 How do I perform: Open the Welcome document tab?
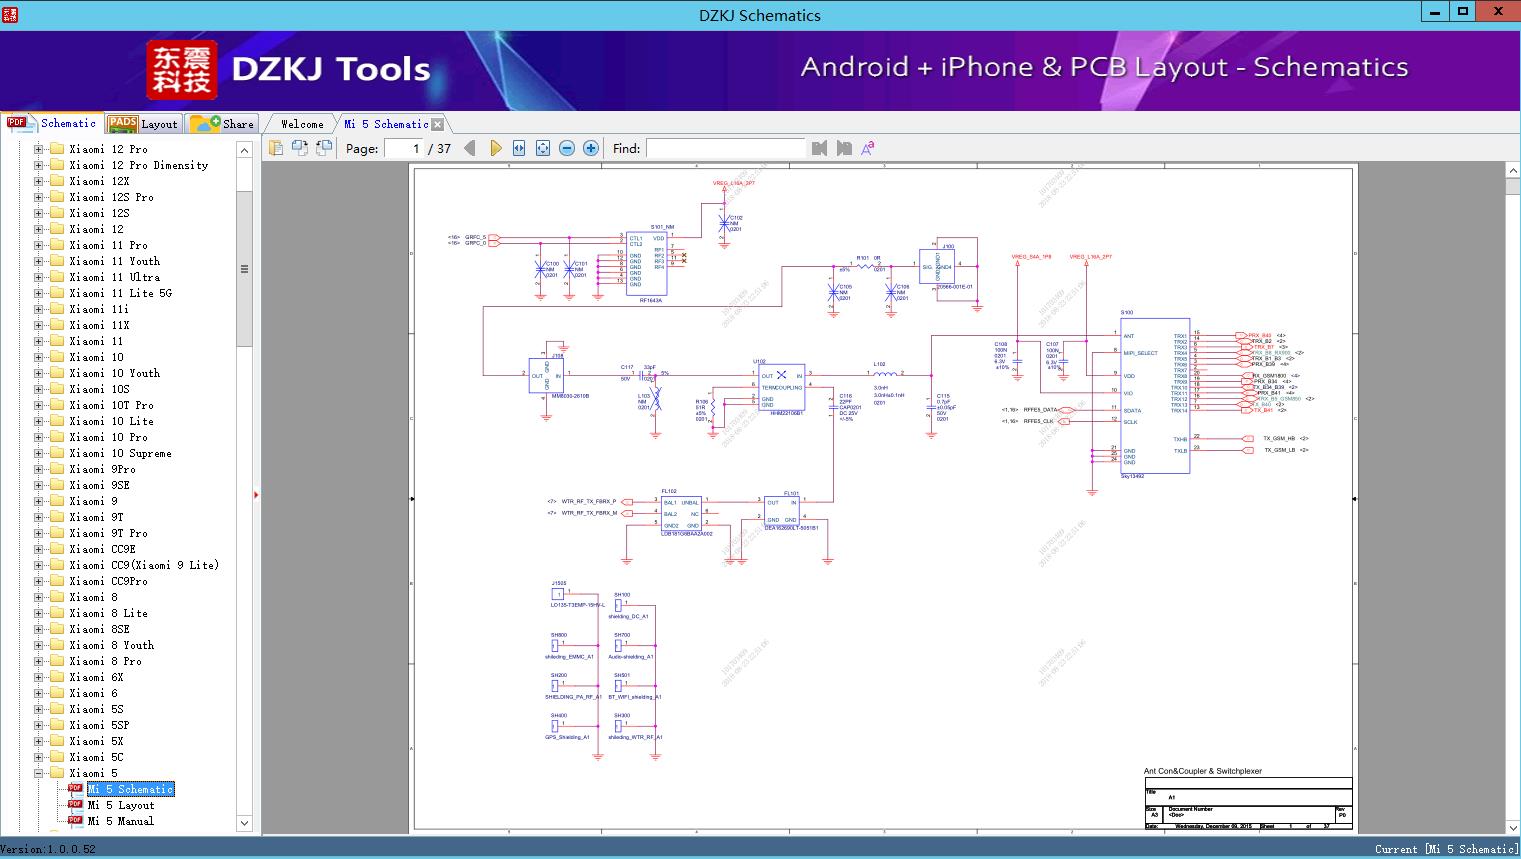(302, 124)
